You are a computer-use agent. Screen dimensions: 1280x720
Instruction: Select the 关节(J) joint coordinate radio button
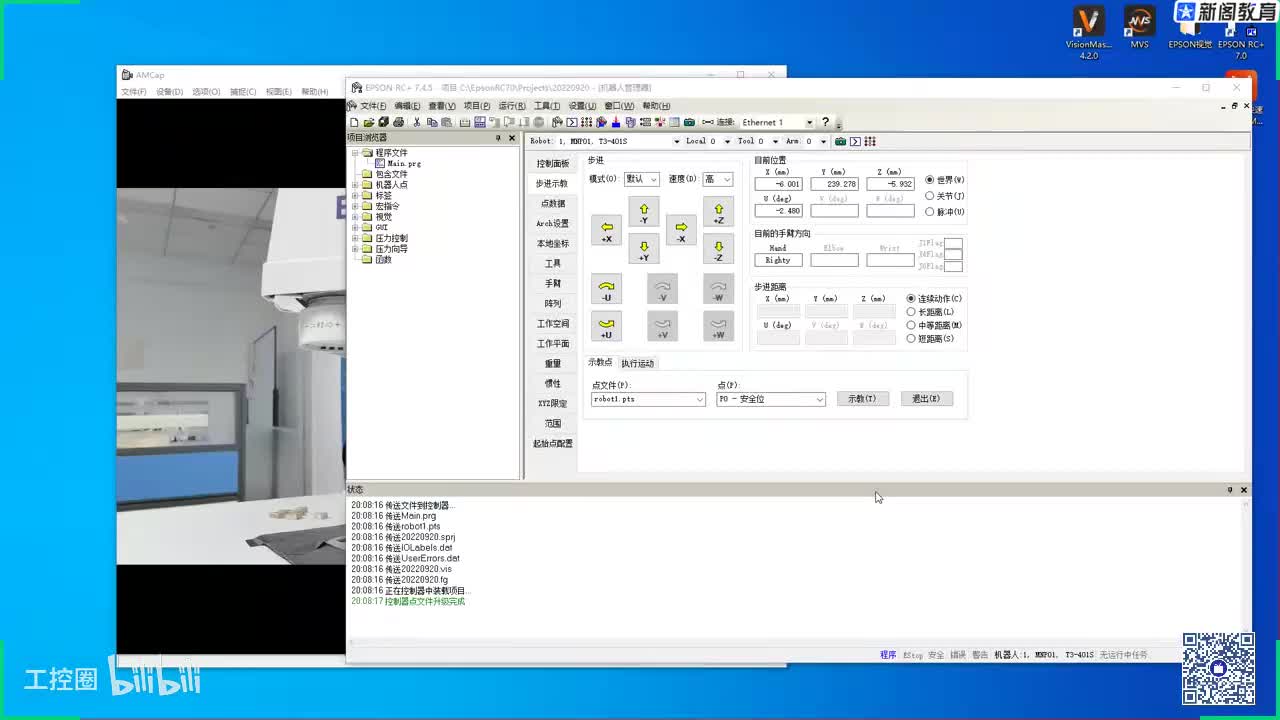coord(930,196)
